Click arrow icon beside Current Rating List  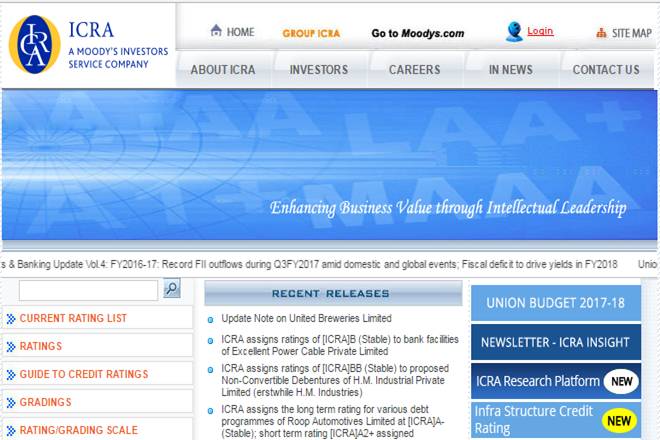tap(11, 319)
